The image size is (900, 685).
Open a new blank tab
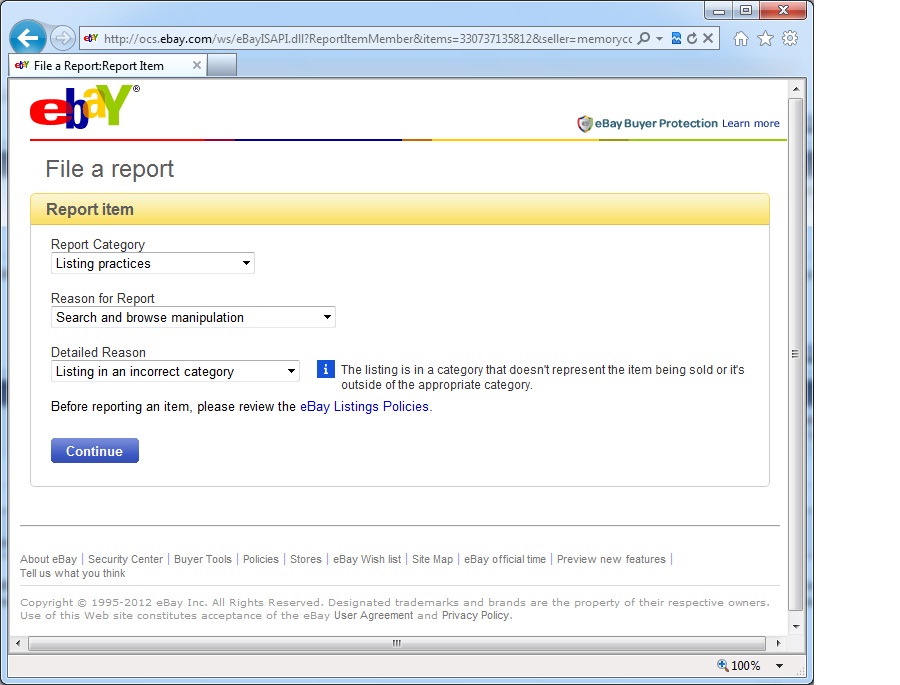(222, 65)
